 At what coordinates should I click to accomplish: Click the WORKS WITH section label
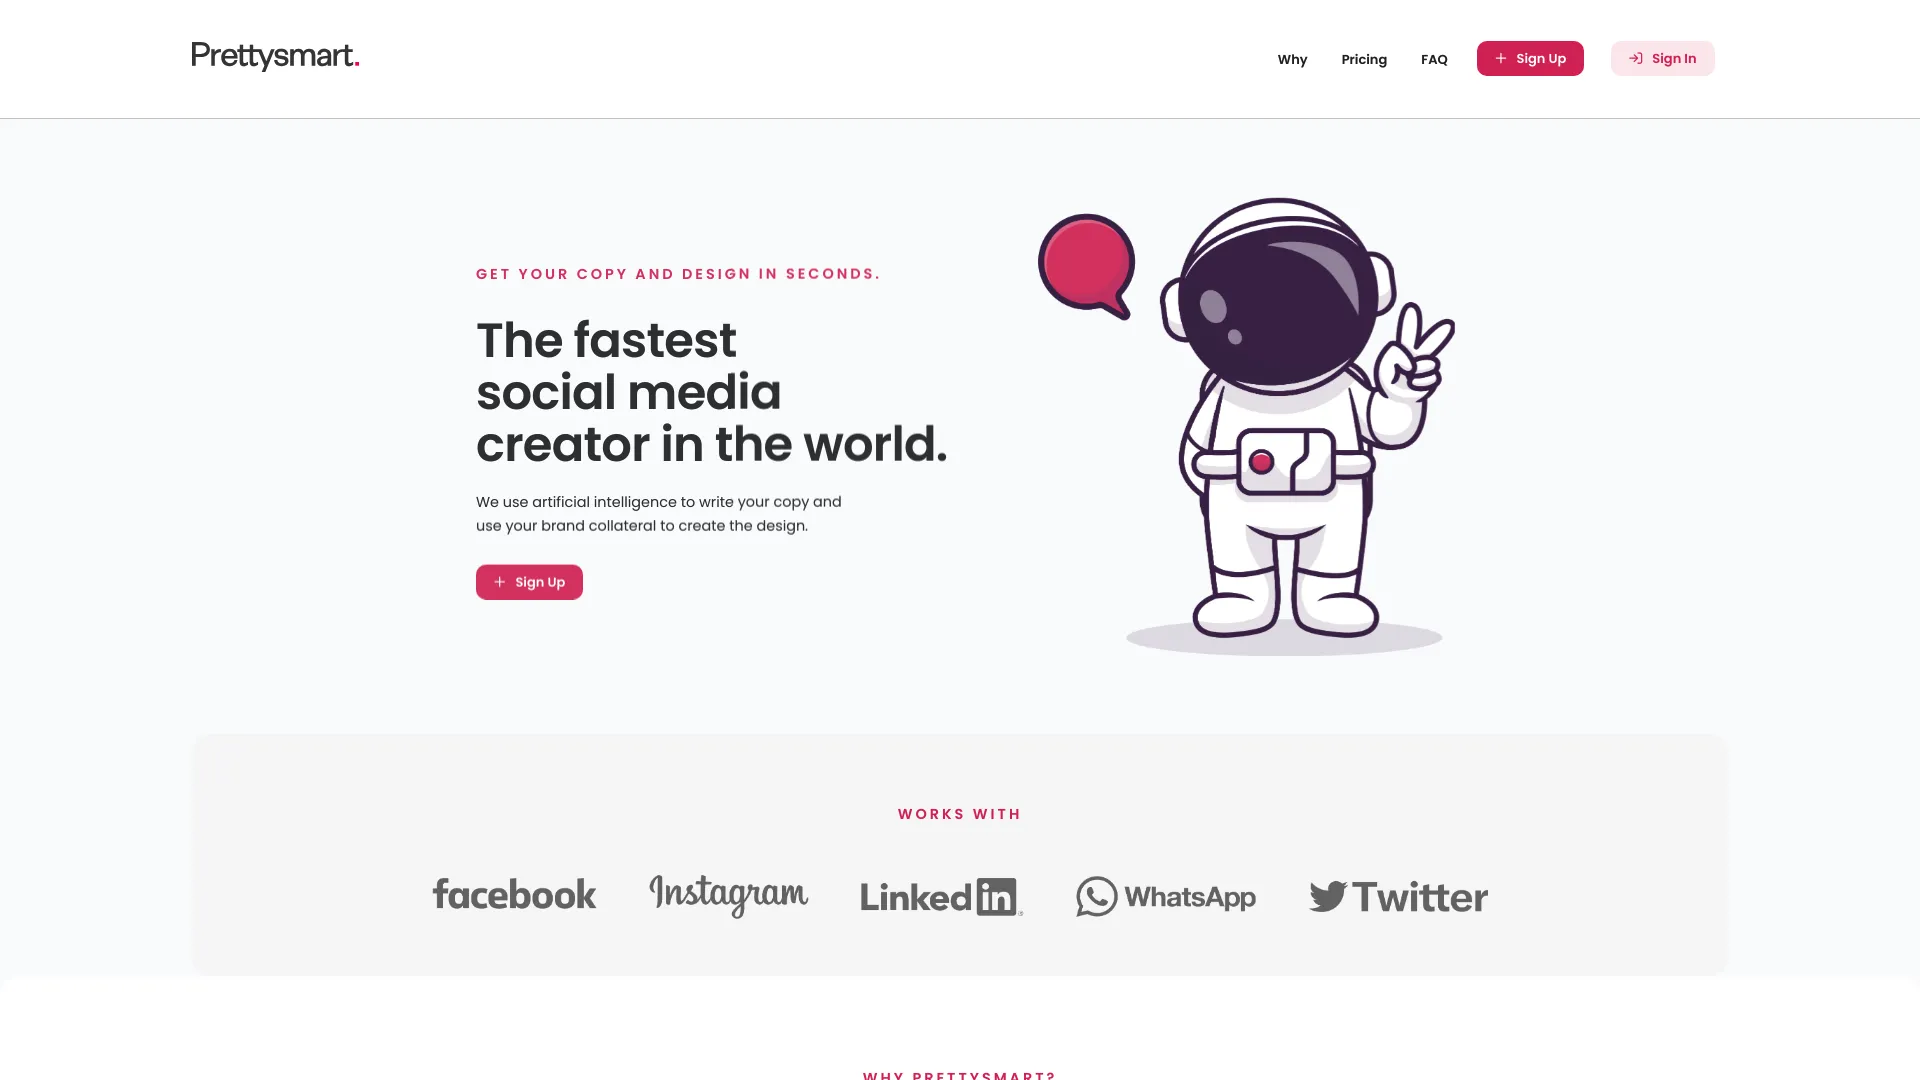(x=959, y=814)
